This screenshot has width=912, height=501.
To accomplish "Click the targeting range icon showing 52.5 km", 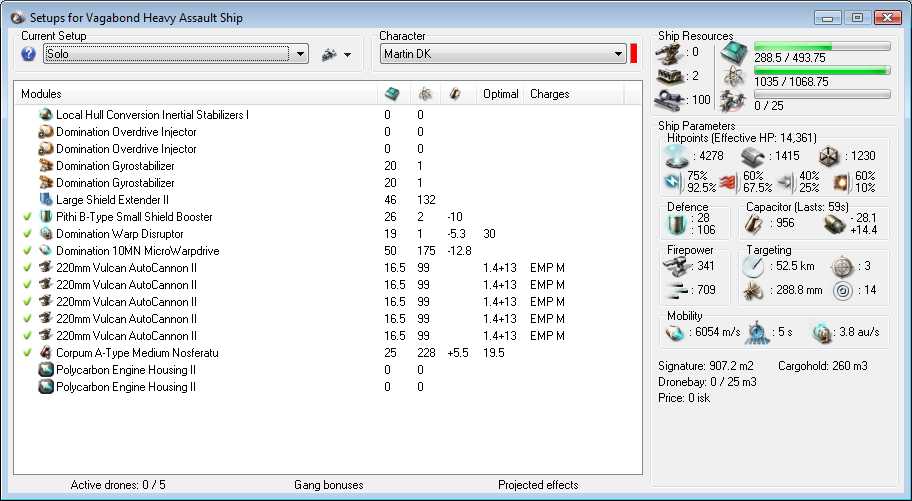I will pyautogui.click(x=754, y=267).
